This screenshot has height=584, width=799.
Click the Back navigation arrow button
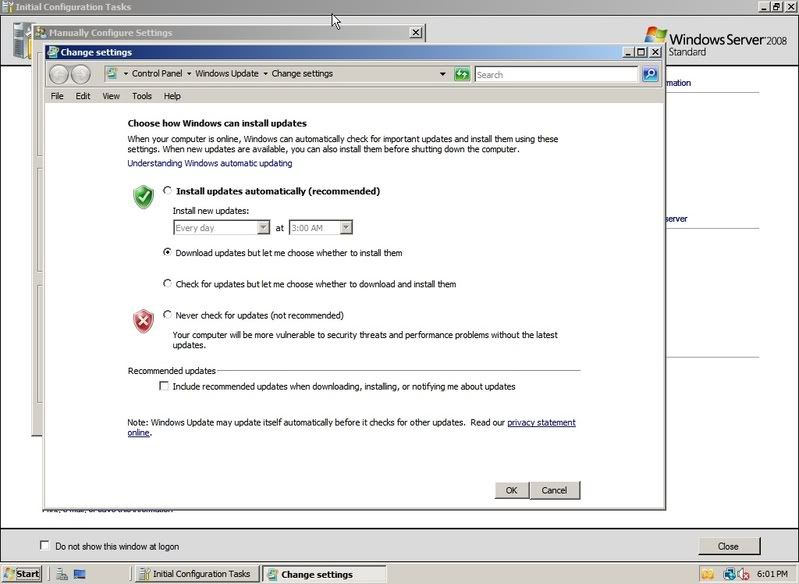[59, 74]
